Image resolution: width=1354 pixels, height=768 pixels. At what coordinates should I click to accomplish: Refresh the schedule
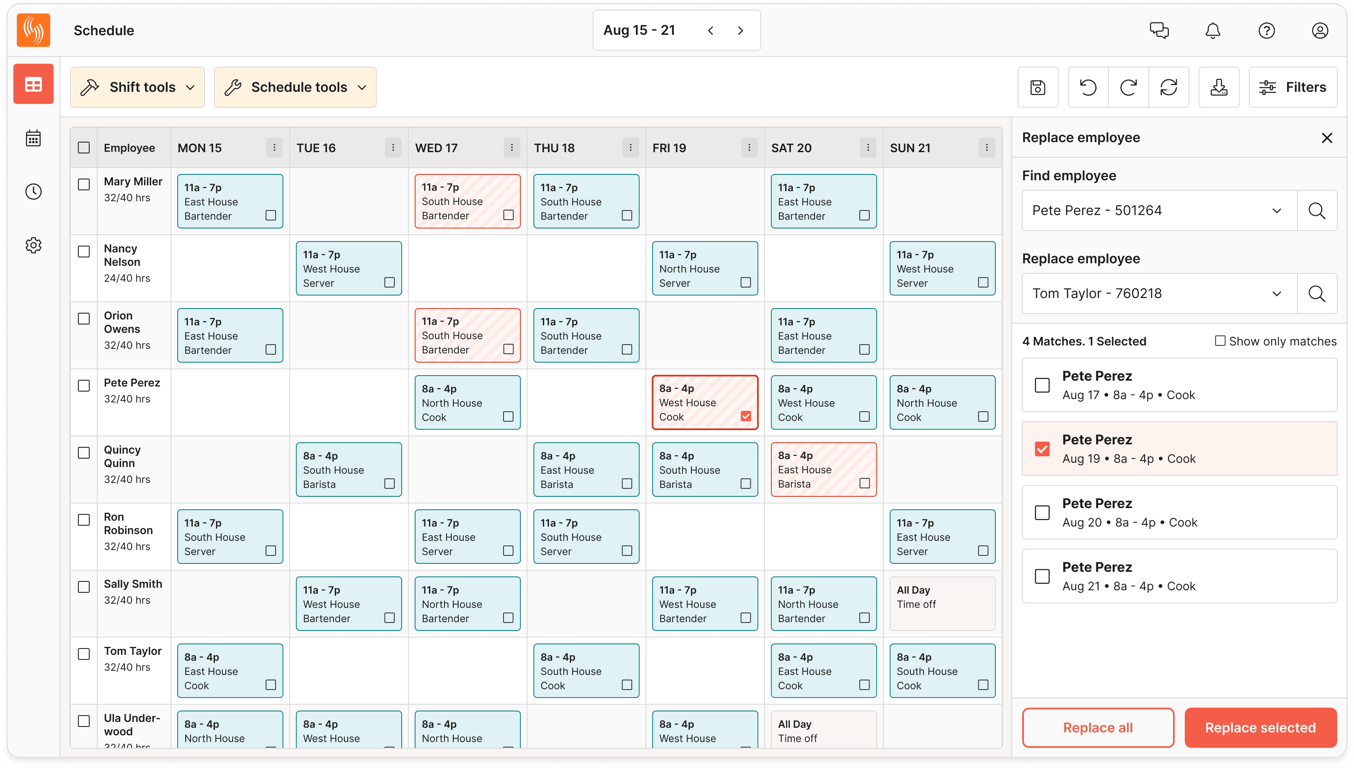(x=1169, y=87)
